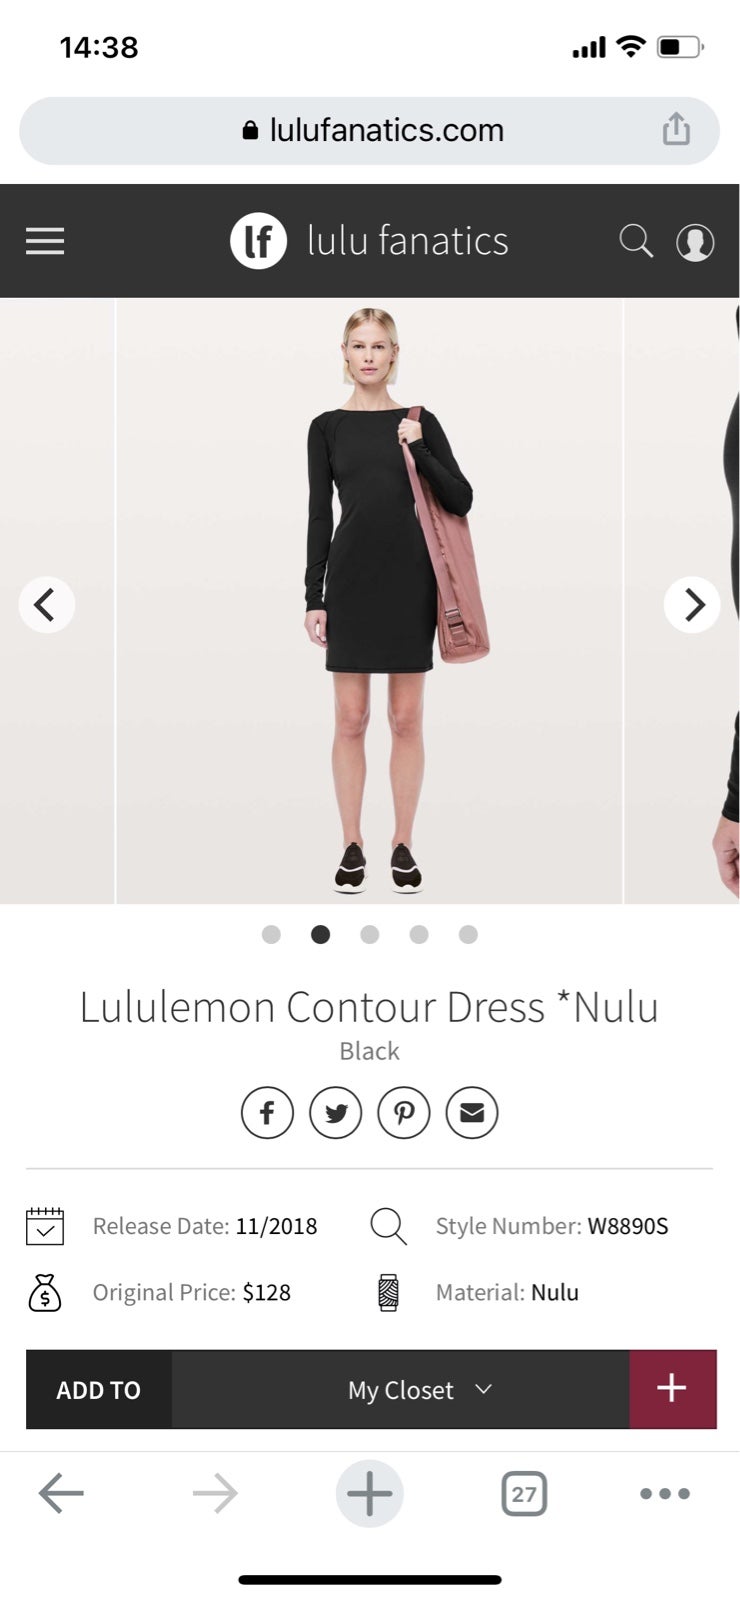This screenshot has height=1600, width=740.
Task: Select first carousel dot indicator
Action: point(271,934)
